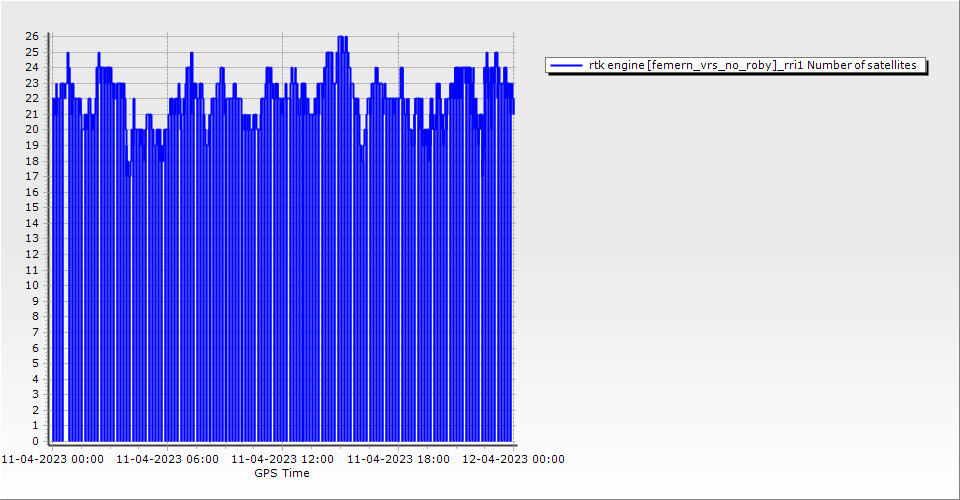
Task: Click the y-axis tick label 17
Action: coord(32,177)
